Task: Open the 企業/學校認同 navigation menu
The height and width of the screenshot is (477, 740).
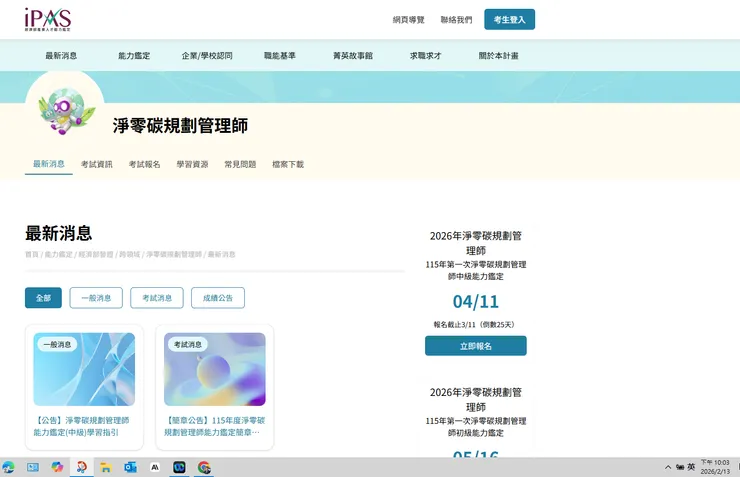Action: [x=207, y=56]
